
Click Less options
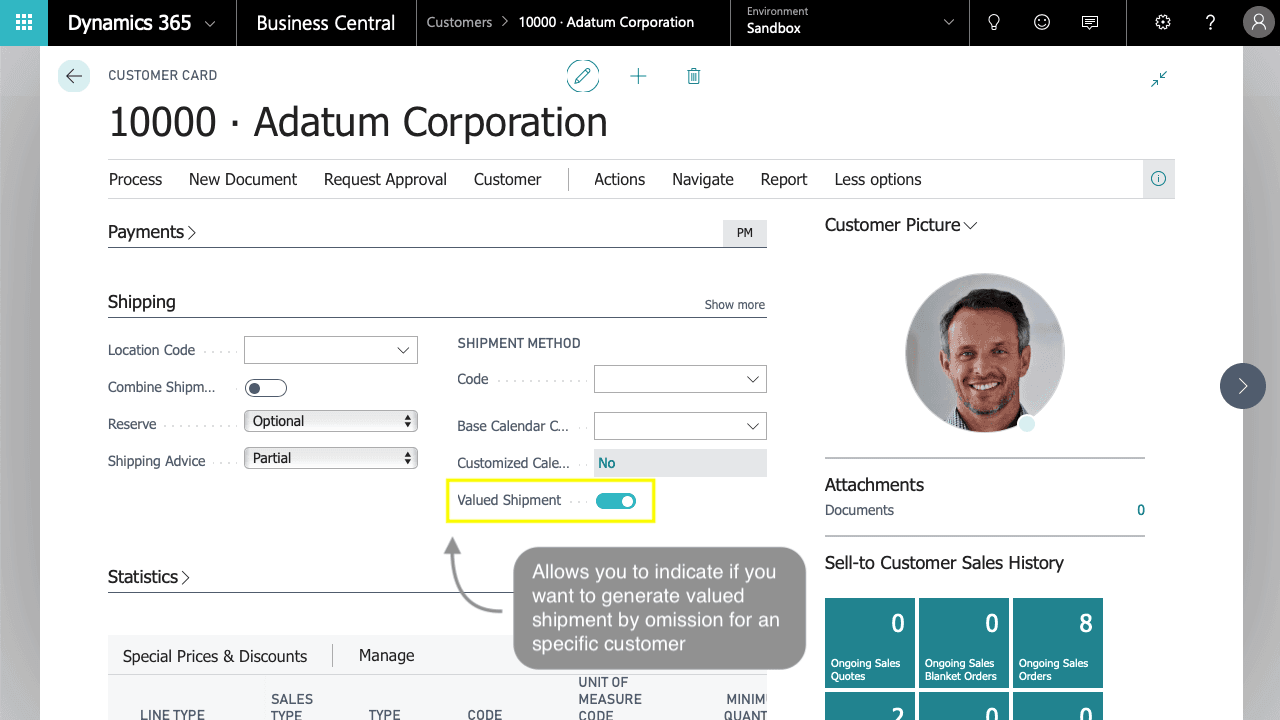(878, 180)
